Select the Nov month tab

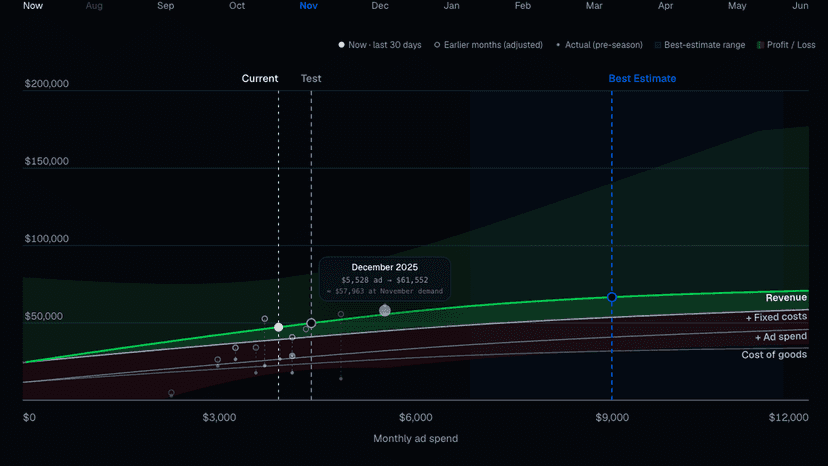pyautogui.click(x=308, y=6)
